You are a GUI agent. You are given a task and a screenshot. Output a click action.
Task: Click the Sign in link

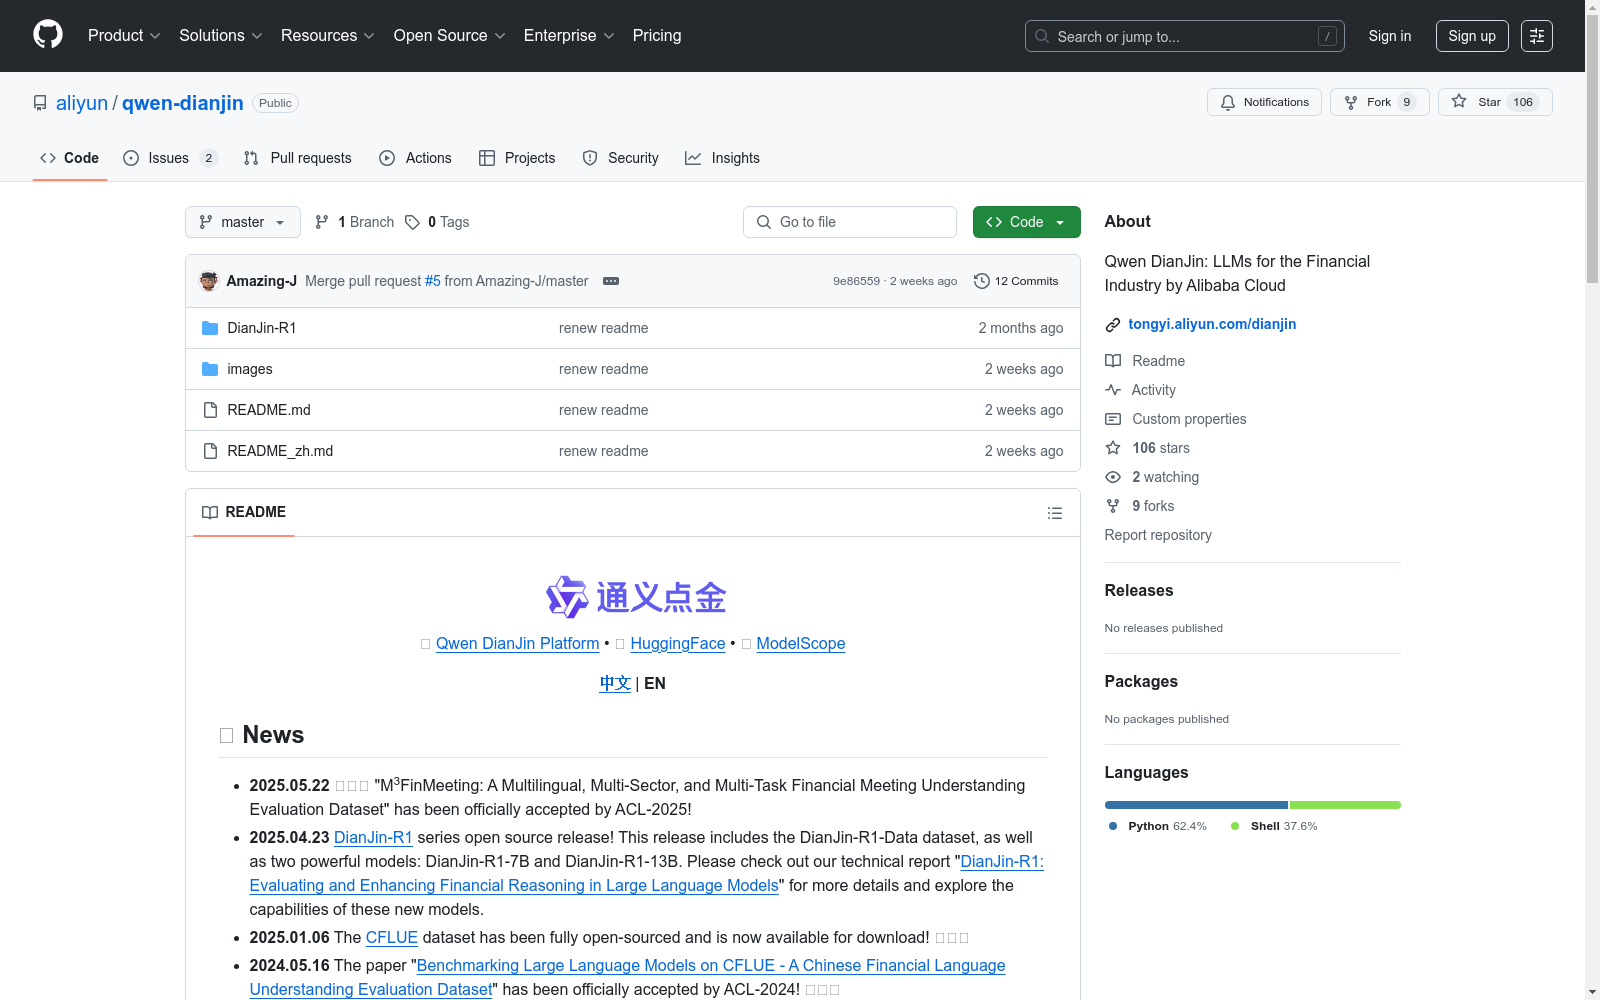pos(1390,36)
